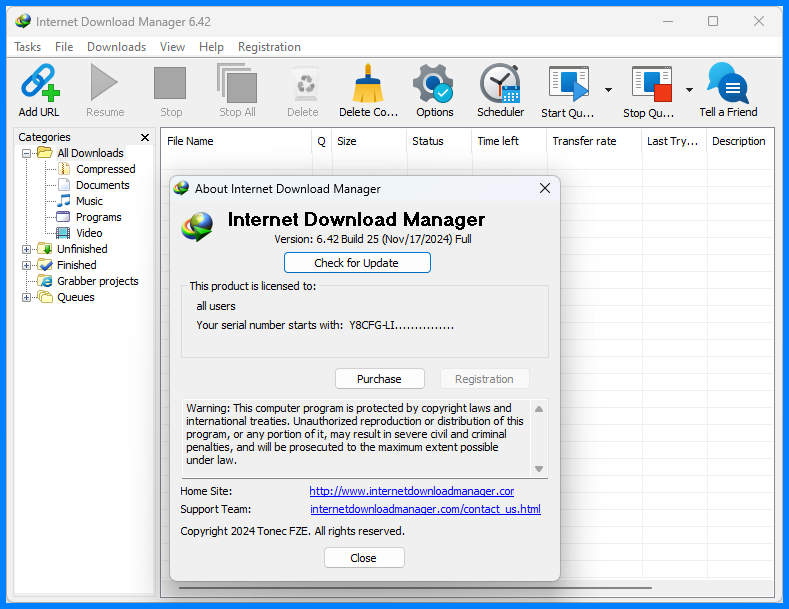Sort by Size column header

[369, 141]
